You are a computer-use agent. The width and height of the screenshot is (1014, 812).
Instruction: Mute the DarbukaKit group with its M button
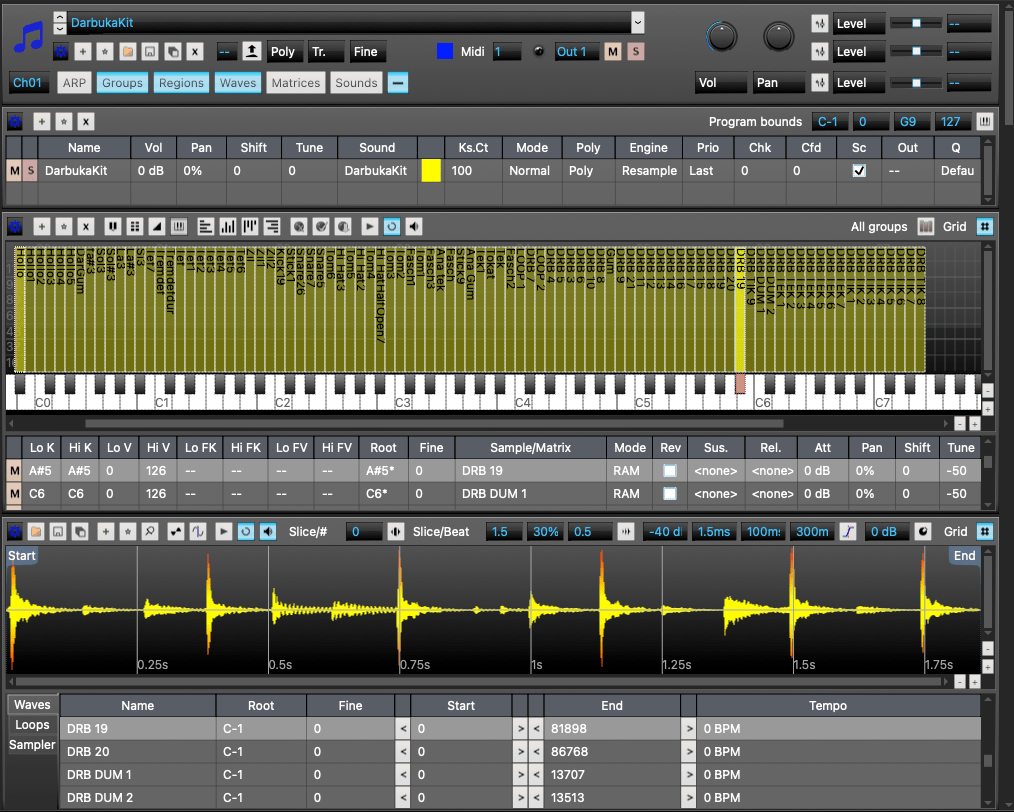click(14, 171)
